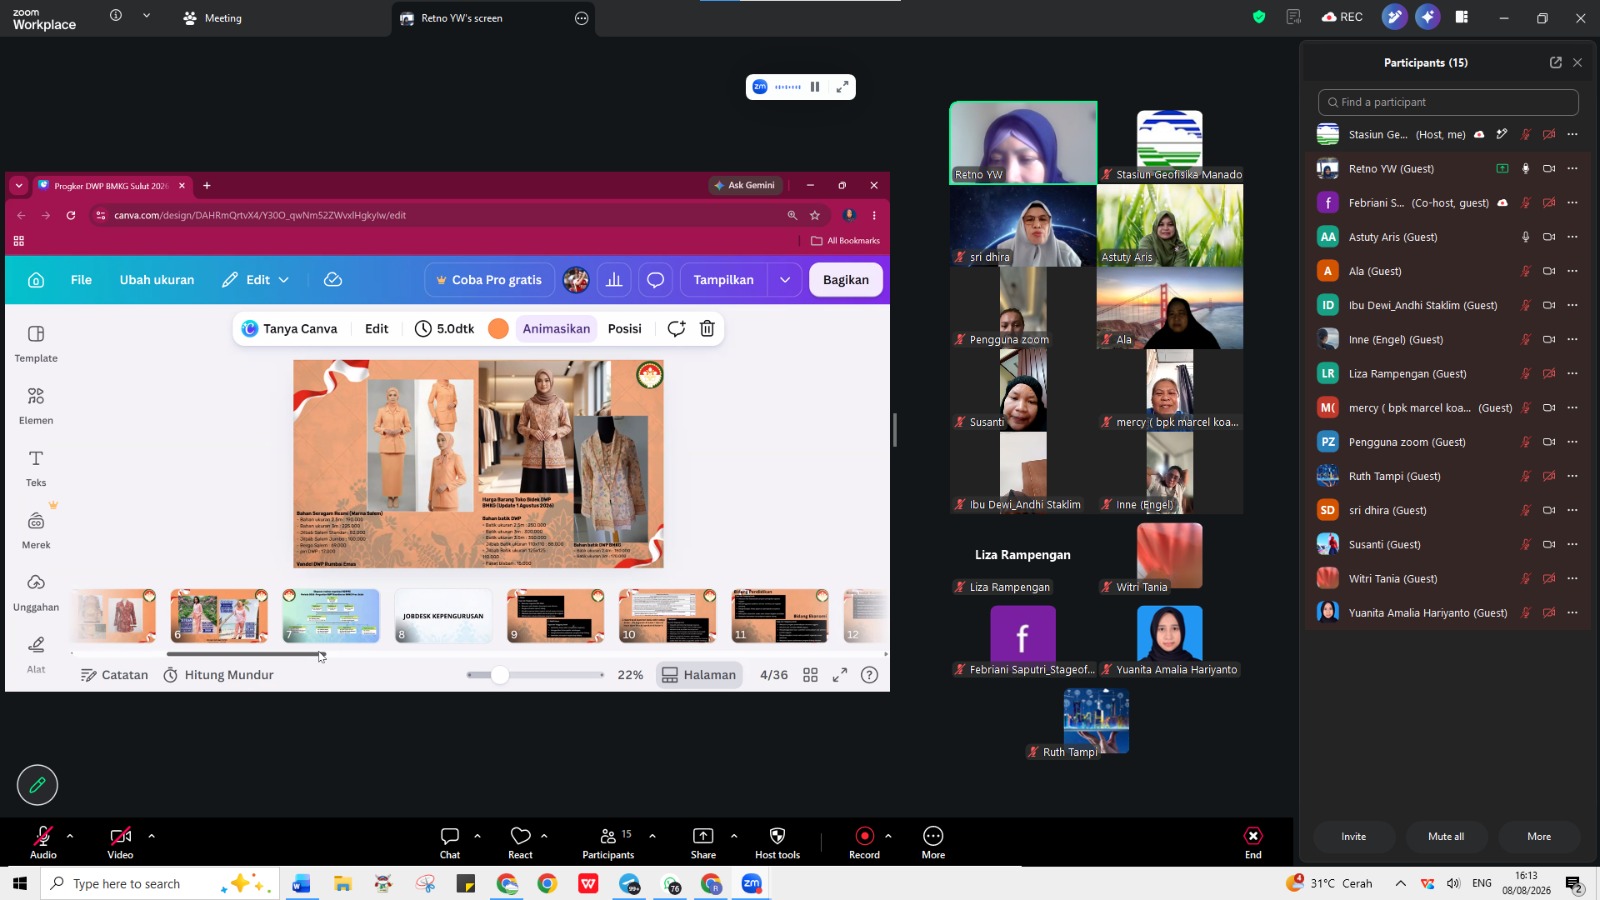Open Canva File menu
The width and height of the screenshot is (1600, 900).
coord(81,280)
